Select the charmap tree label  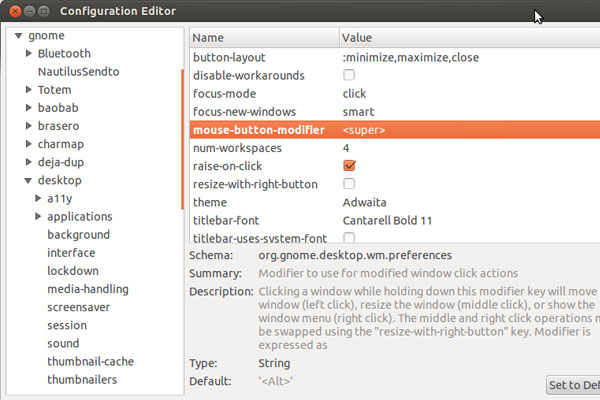pyautogui.click(x=60, y=144)
